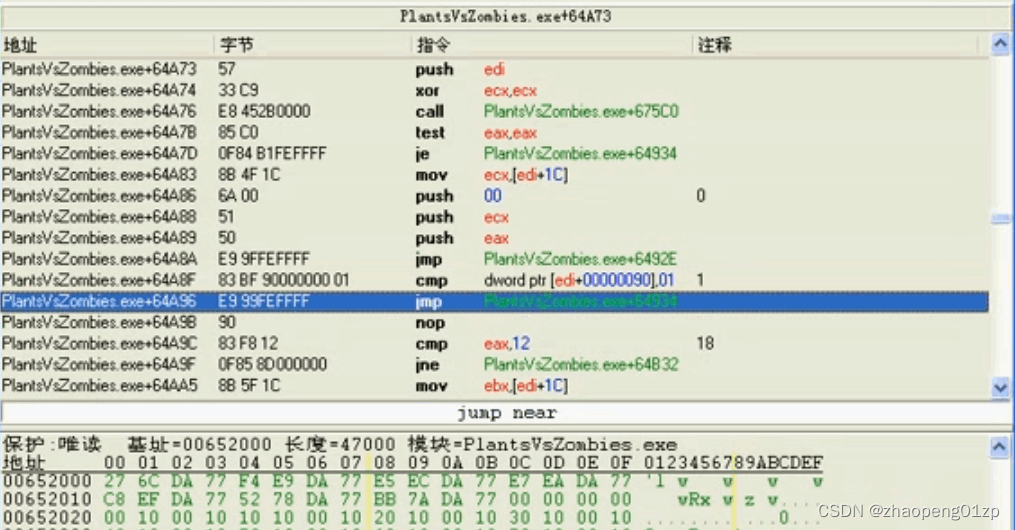1015x530 pixels.
Task: Select the push 00 instruction row
Action: (495, 195)
